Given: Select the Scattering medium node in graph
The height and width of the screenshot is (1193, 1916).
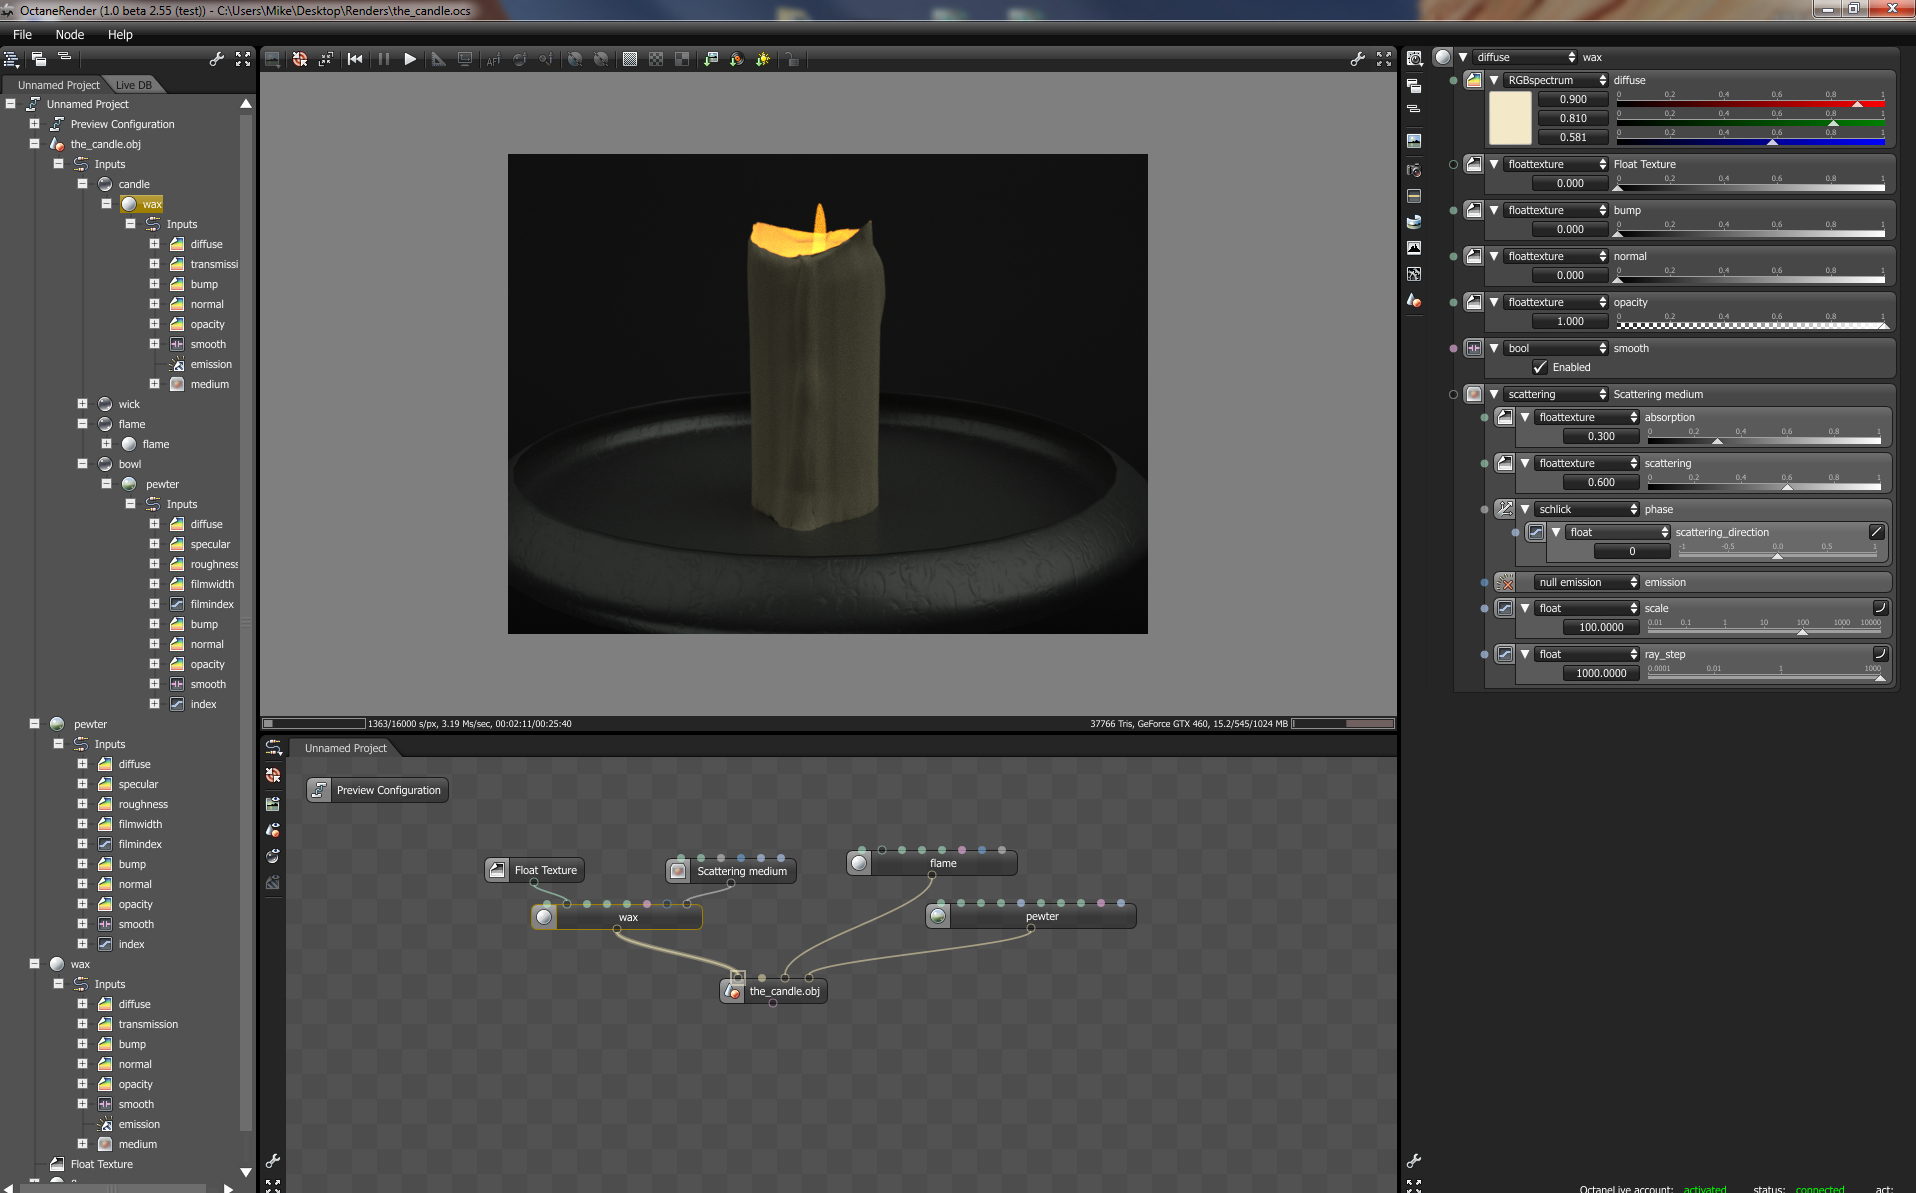Looking at the screenshot, I should [731, 871].
